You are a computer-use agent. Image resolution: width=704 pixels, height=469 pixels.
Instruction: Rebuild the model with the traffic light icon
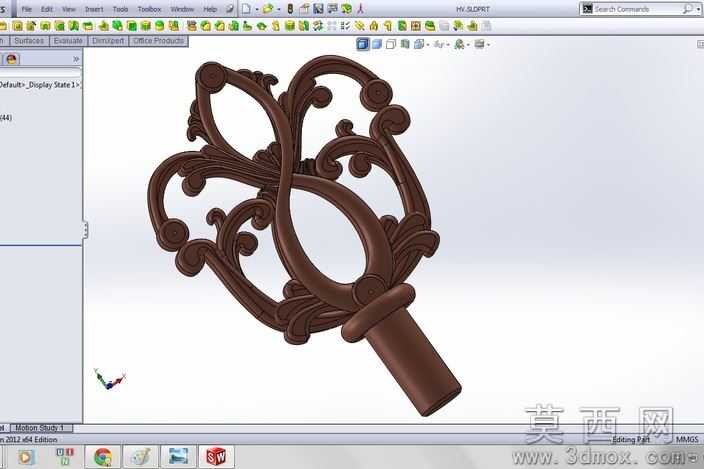pyautogui.click(x=290, y=9)
